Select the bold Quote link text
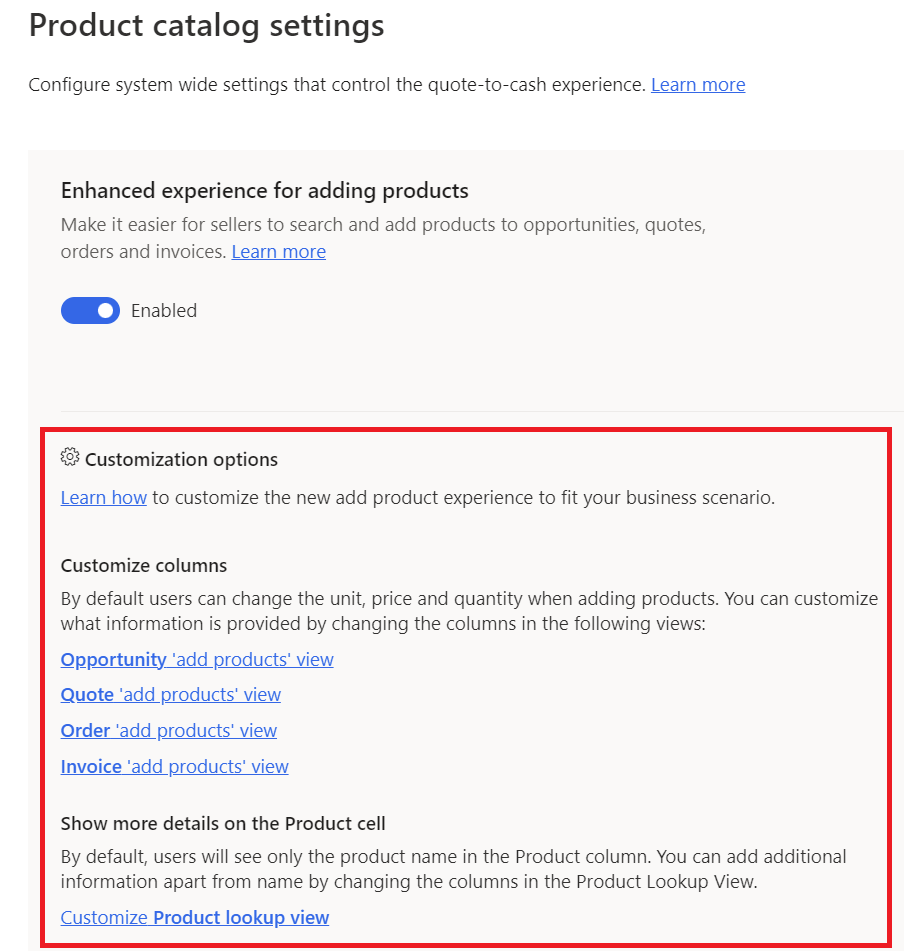904x951 pixels. click(88, 694)
